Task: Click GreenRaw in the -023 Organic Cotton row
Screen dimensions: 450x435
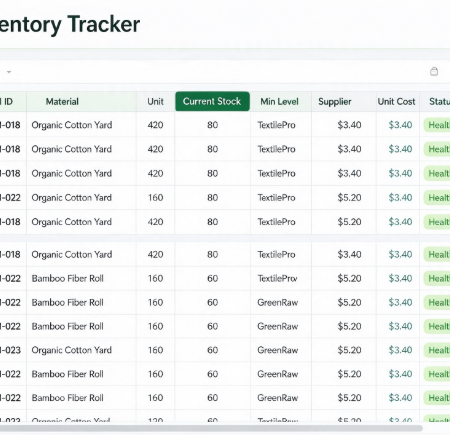Action: (278, 350)
